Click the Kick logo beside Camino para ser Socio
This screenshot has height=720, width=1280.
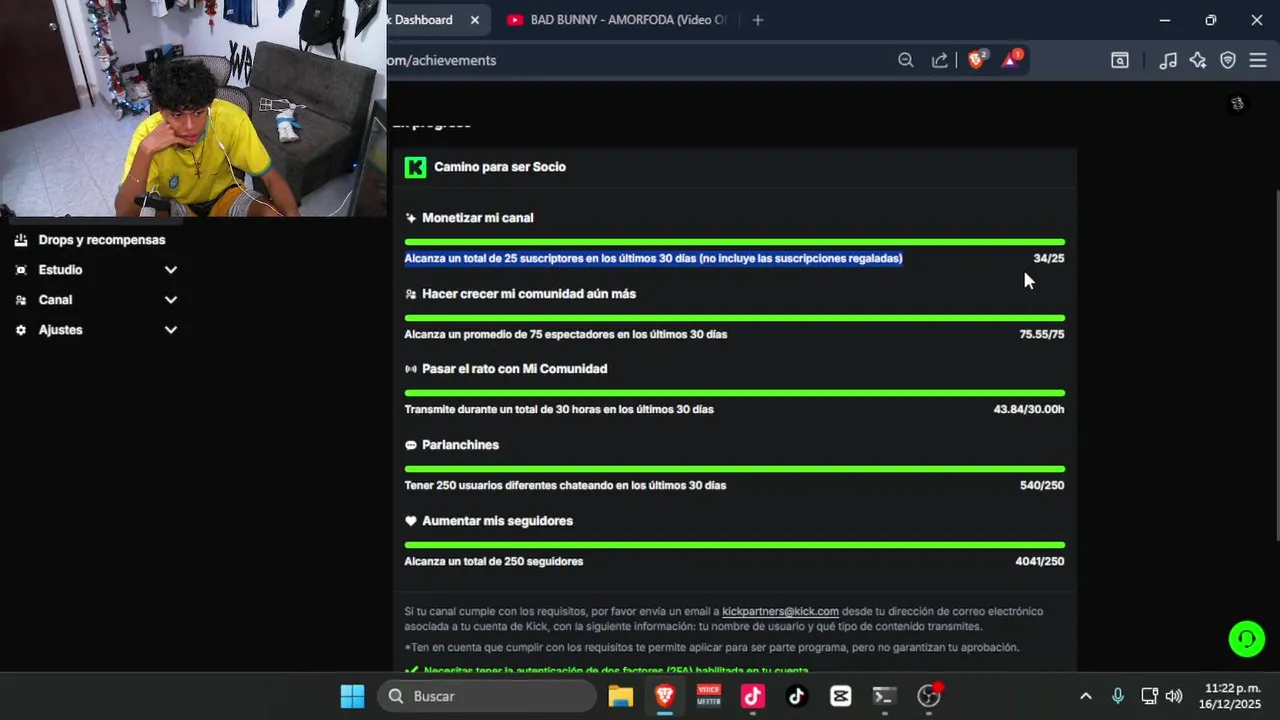point(415,167)
